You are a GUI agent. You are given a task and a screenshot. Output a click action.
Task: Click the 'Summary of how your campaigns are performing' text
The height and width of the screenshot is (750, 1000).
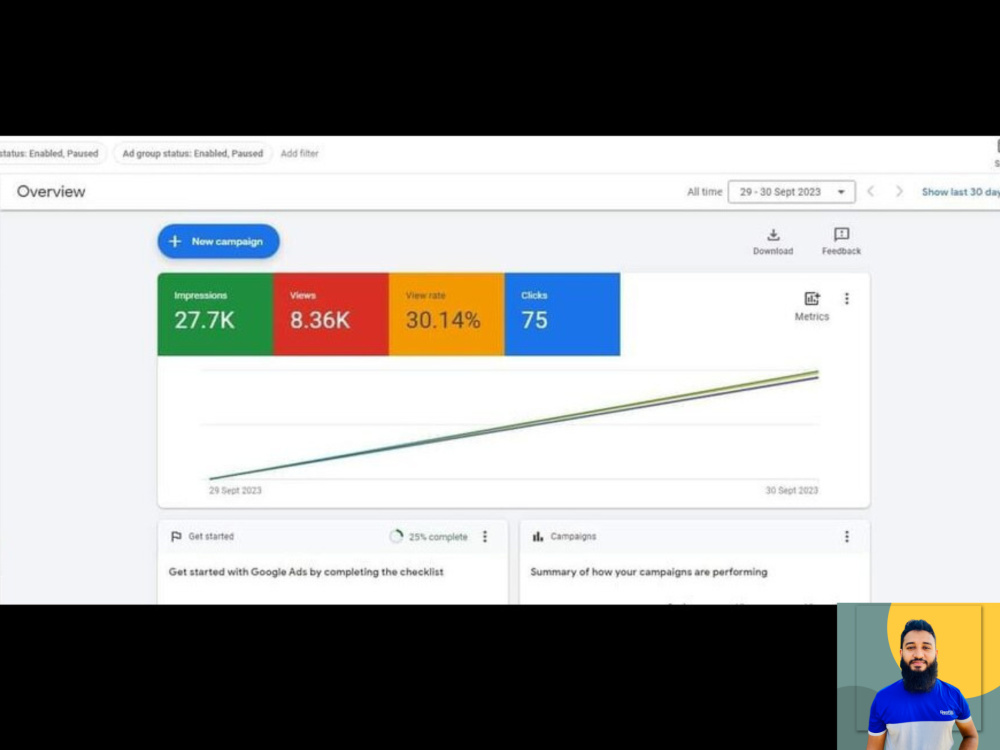649,572
